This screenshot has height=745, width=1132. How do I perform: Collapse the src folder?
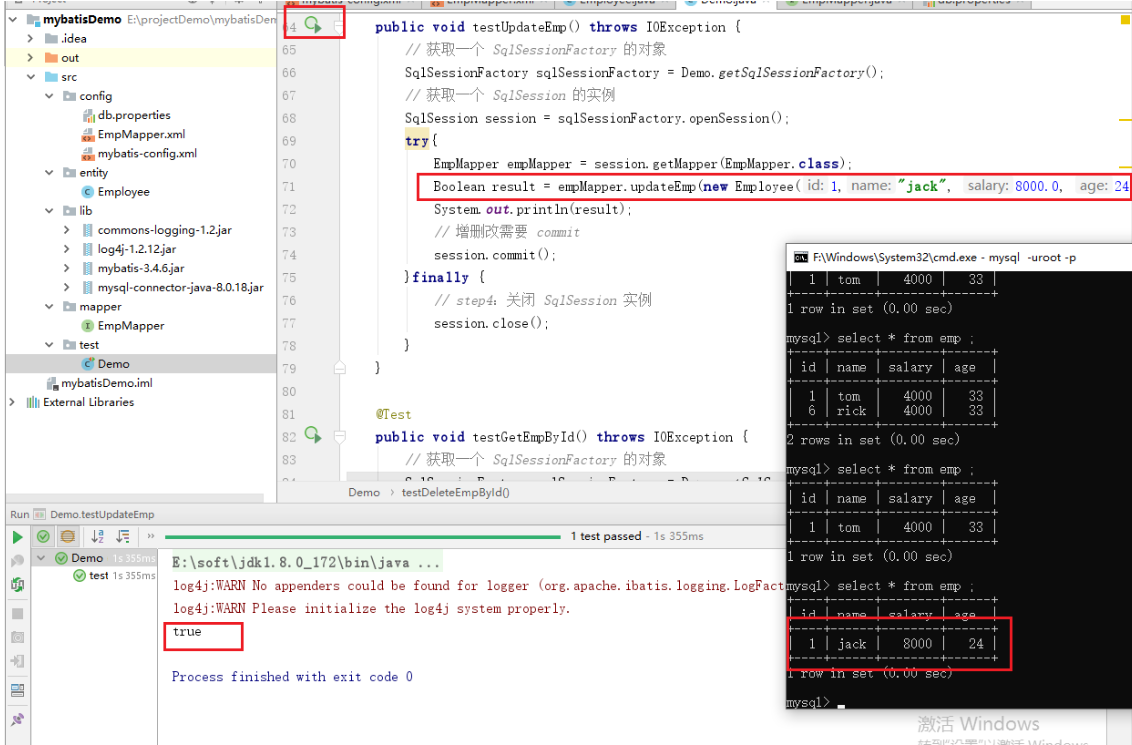click(30, 77)
